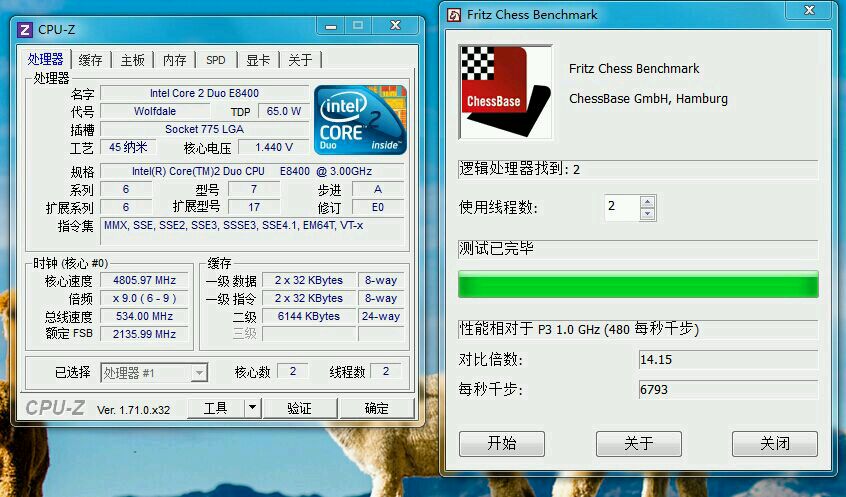Click the core voltage value 1.440 V
Screen dimensions: 846x497
[274, 147]
